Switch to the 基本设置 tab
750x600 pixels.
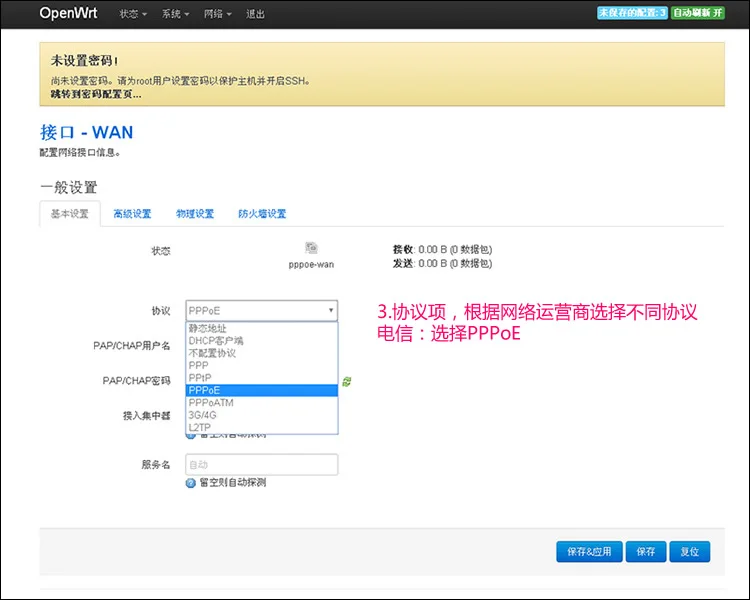[70, 214]
